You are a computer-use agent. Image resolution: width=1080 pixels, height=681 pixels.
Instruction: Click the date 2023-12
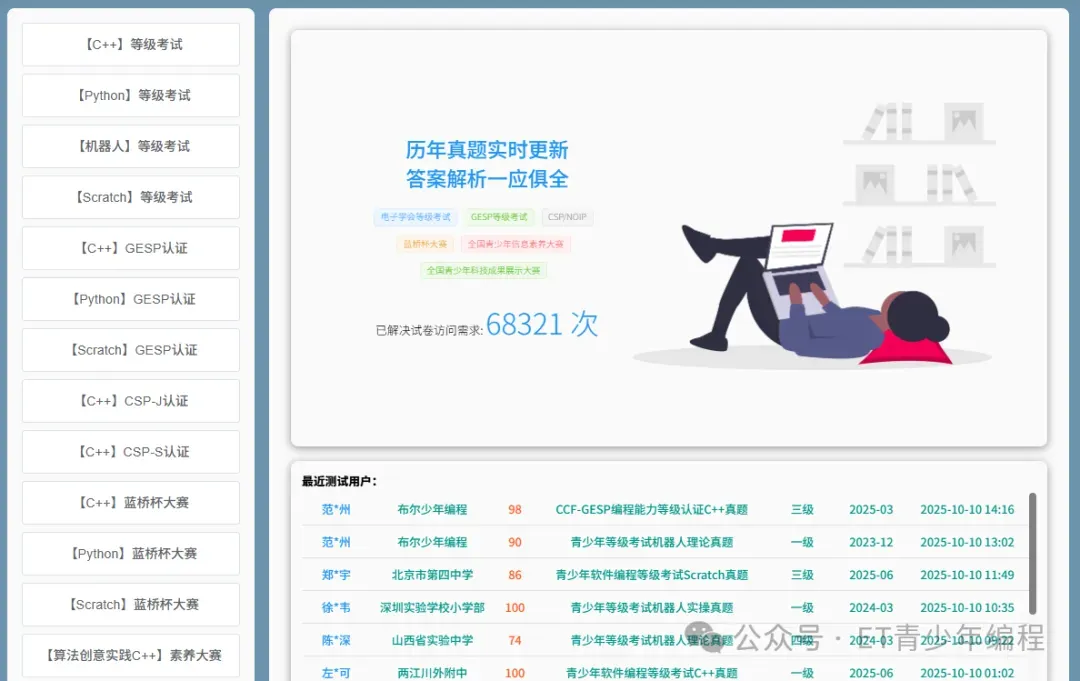coord(871,542)
